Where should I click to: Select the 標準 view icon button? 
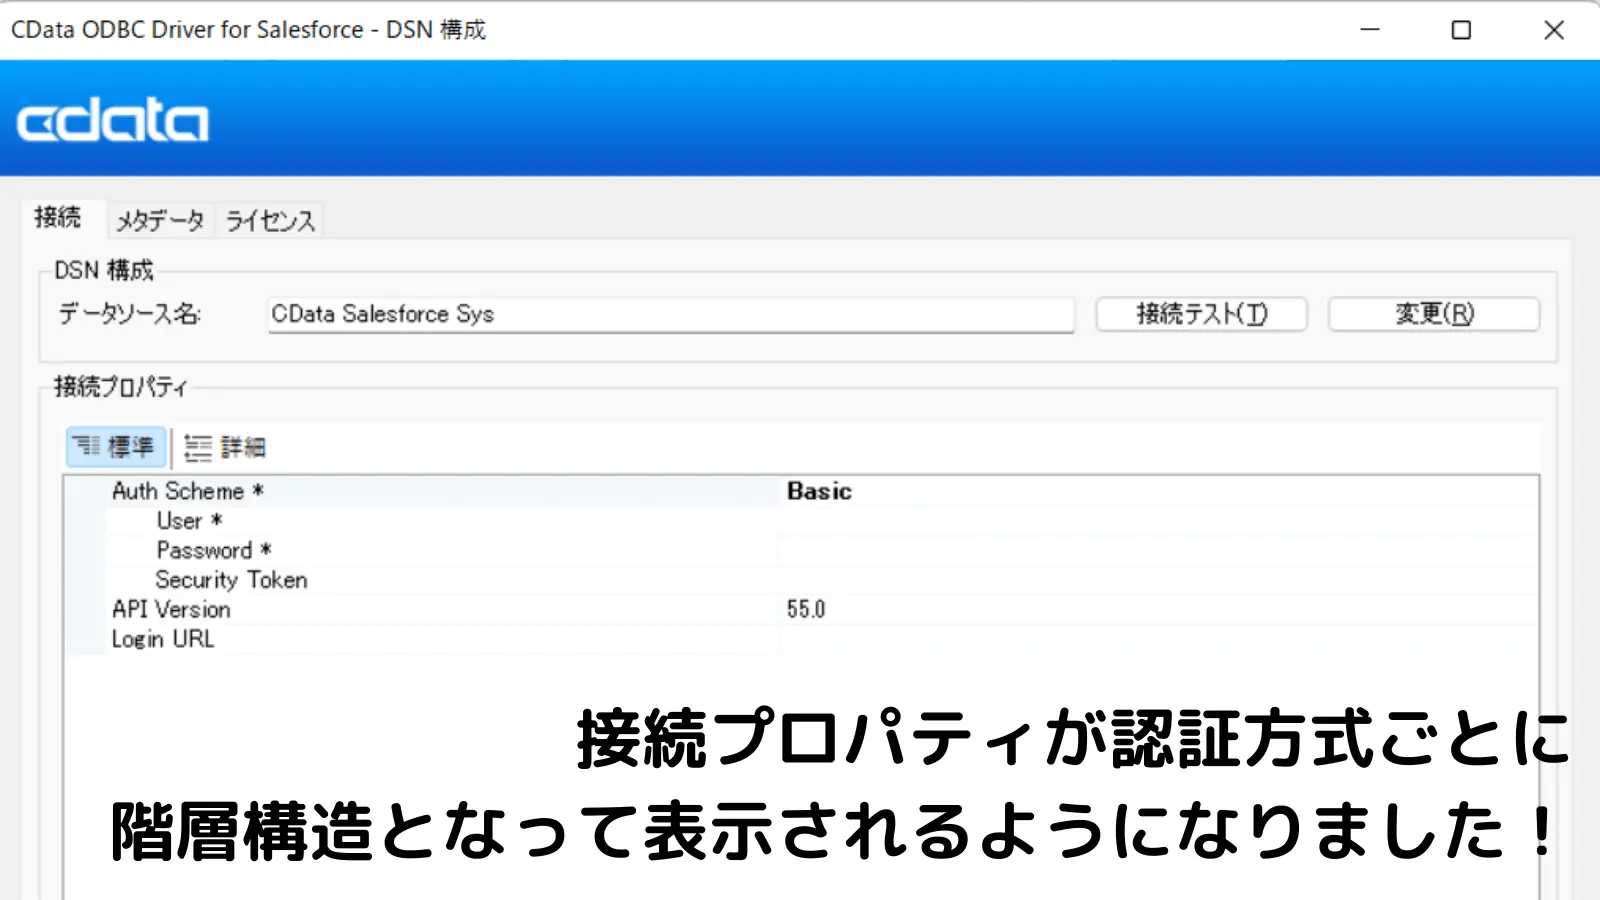pyautogui.click(x=116, y=447)
